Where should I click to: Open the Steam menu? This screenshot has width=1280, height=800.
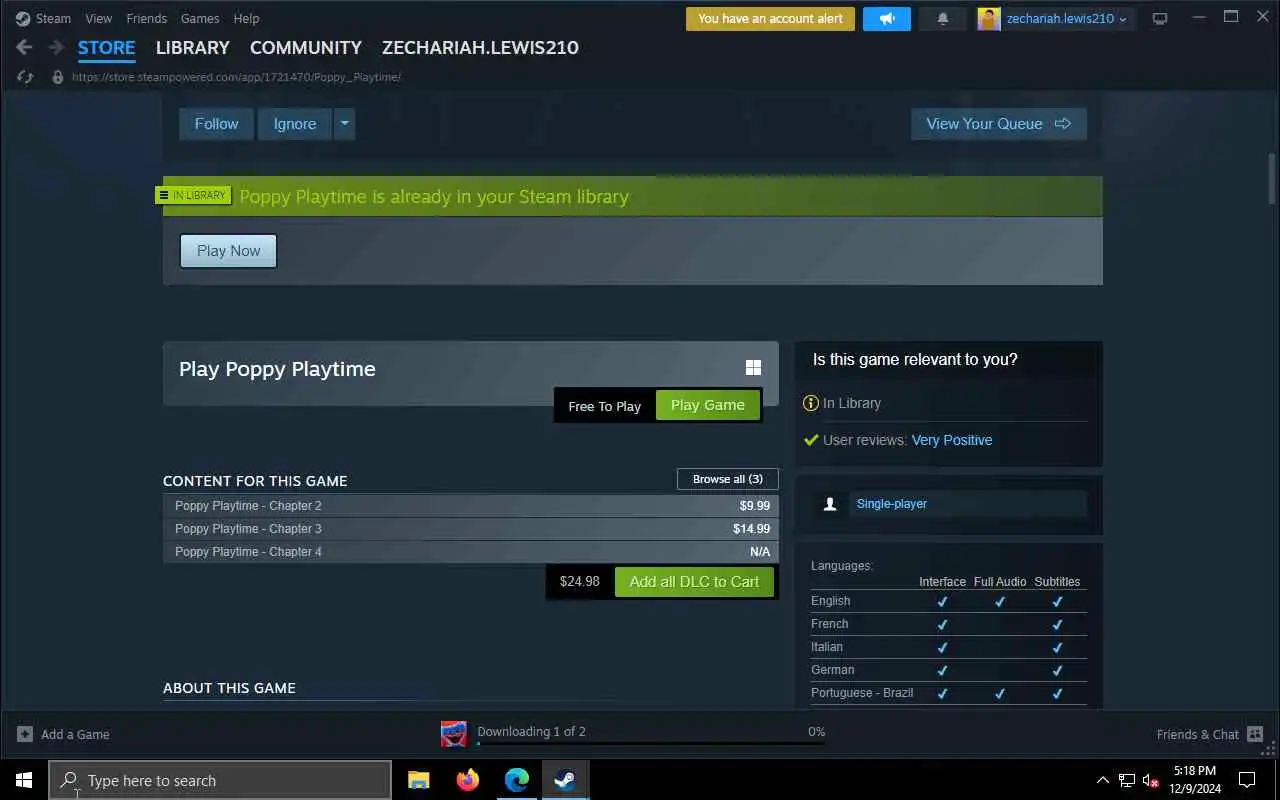(53, 18)
